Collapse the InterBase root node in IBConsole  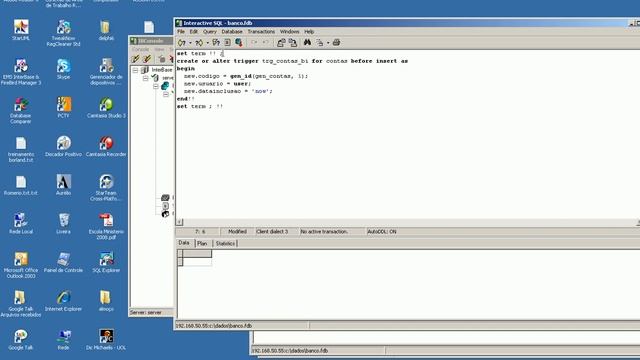tap(136, 70)
